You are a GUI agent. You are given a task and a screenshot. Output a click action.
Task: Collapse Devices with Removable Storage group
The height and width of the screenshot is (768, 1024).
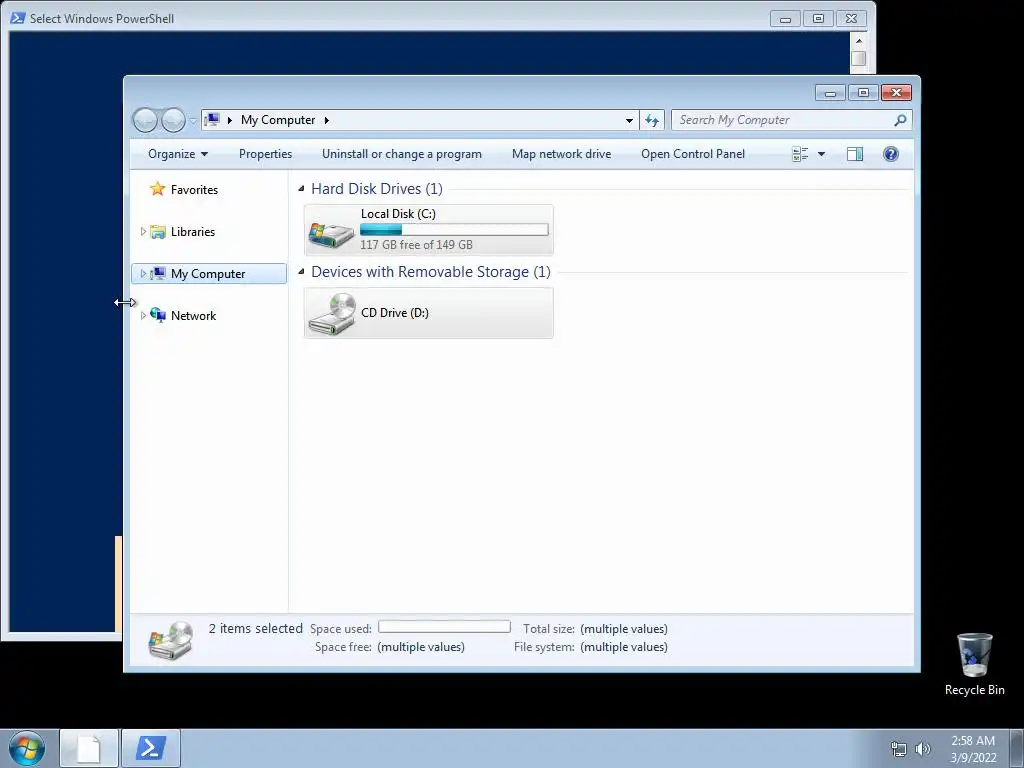(301, 272)
